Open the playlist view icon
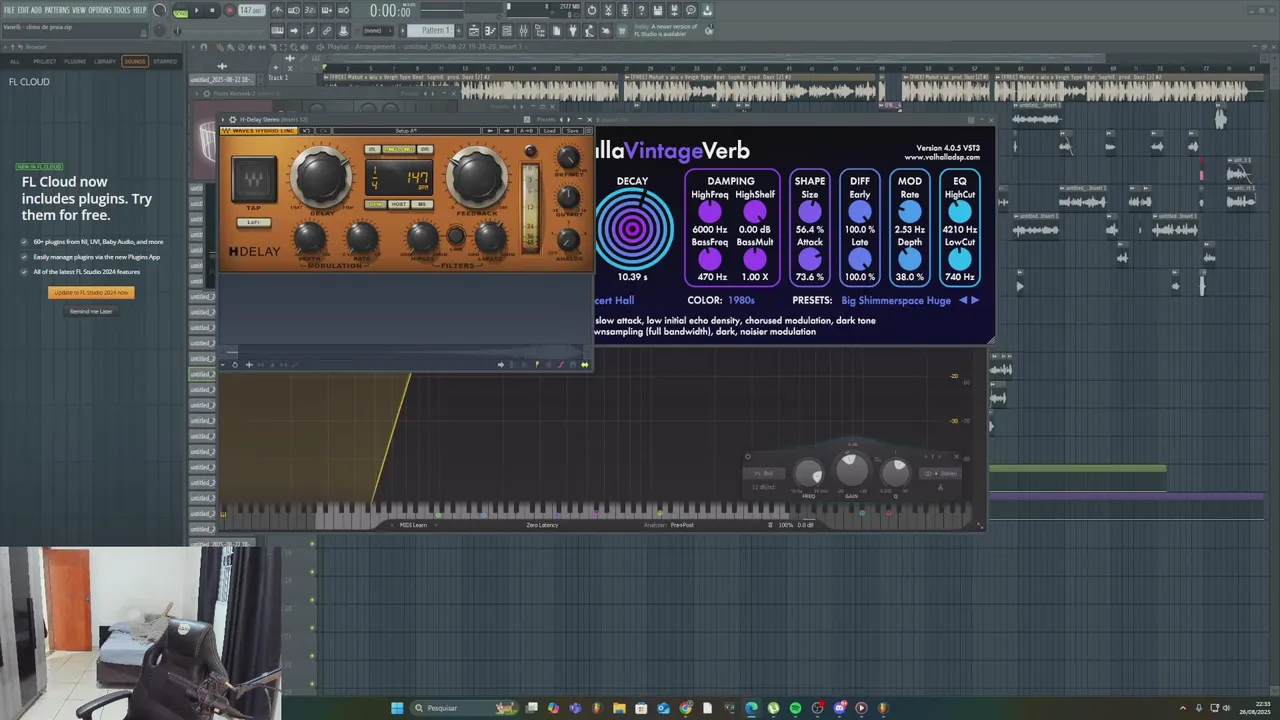 (474, 30)
